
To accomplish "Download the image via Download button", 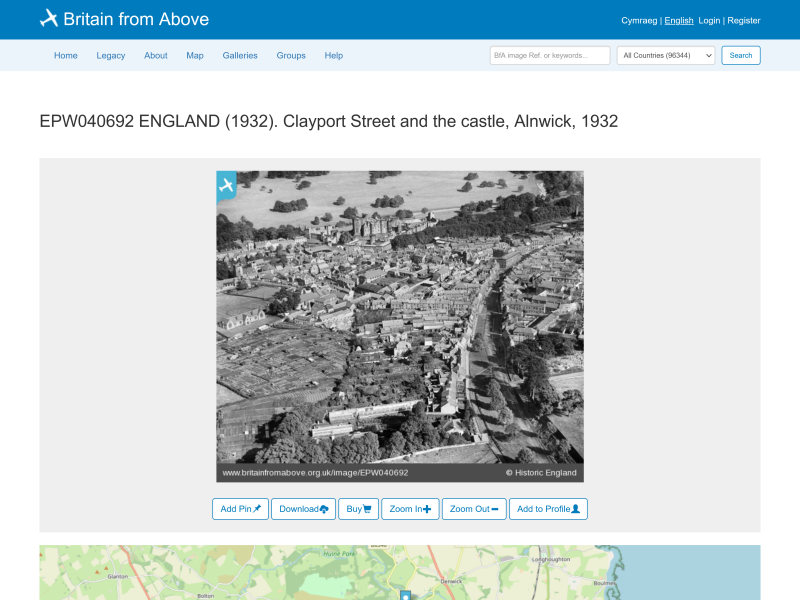I will tap(303, 509).
